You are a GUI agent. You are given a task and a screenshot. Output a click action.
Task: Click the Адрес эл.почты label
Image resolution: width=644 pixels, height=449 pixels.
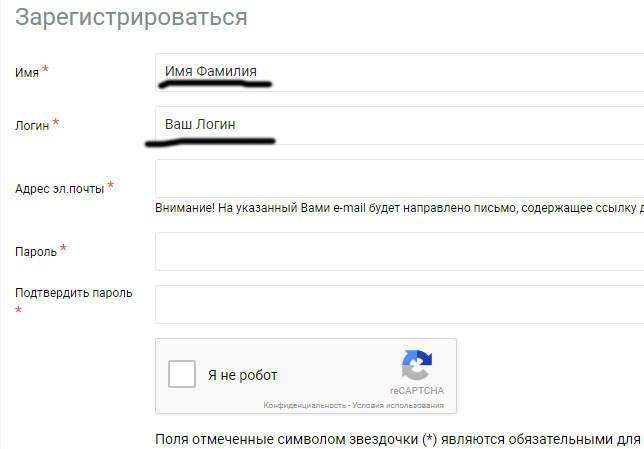click(x=60, y=189)
